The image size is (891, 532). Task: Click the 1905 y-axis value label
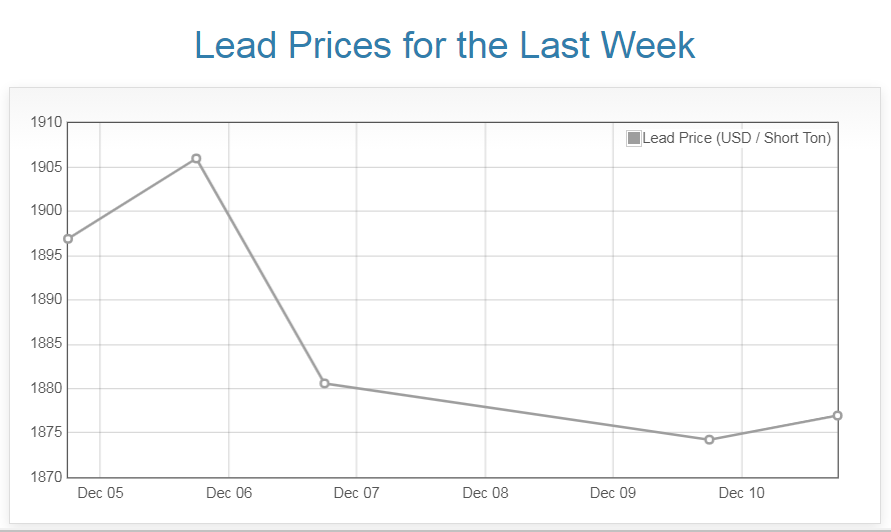click(47, 167)
